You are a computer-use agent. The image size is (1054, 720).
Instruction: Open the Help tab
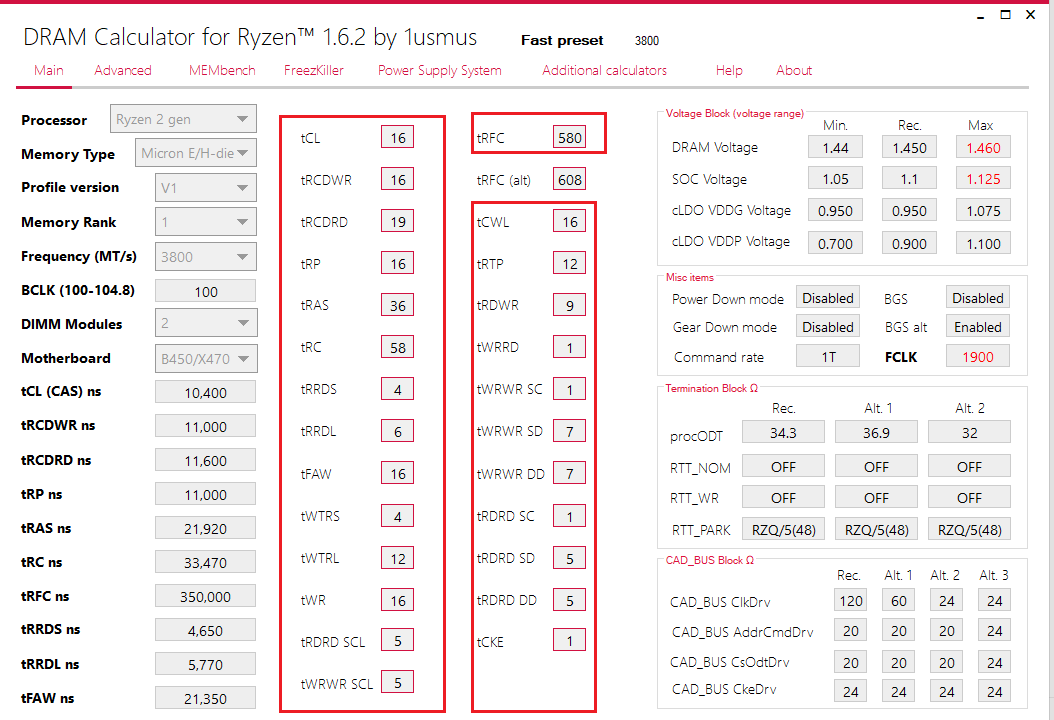coord(729,71)
